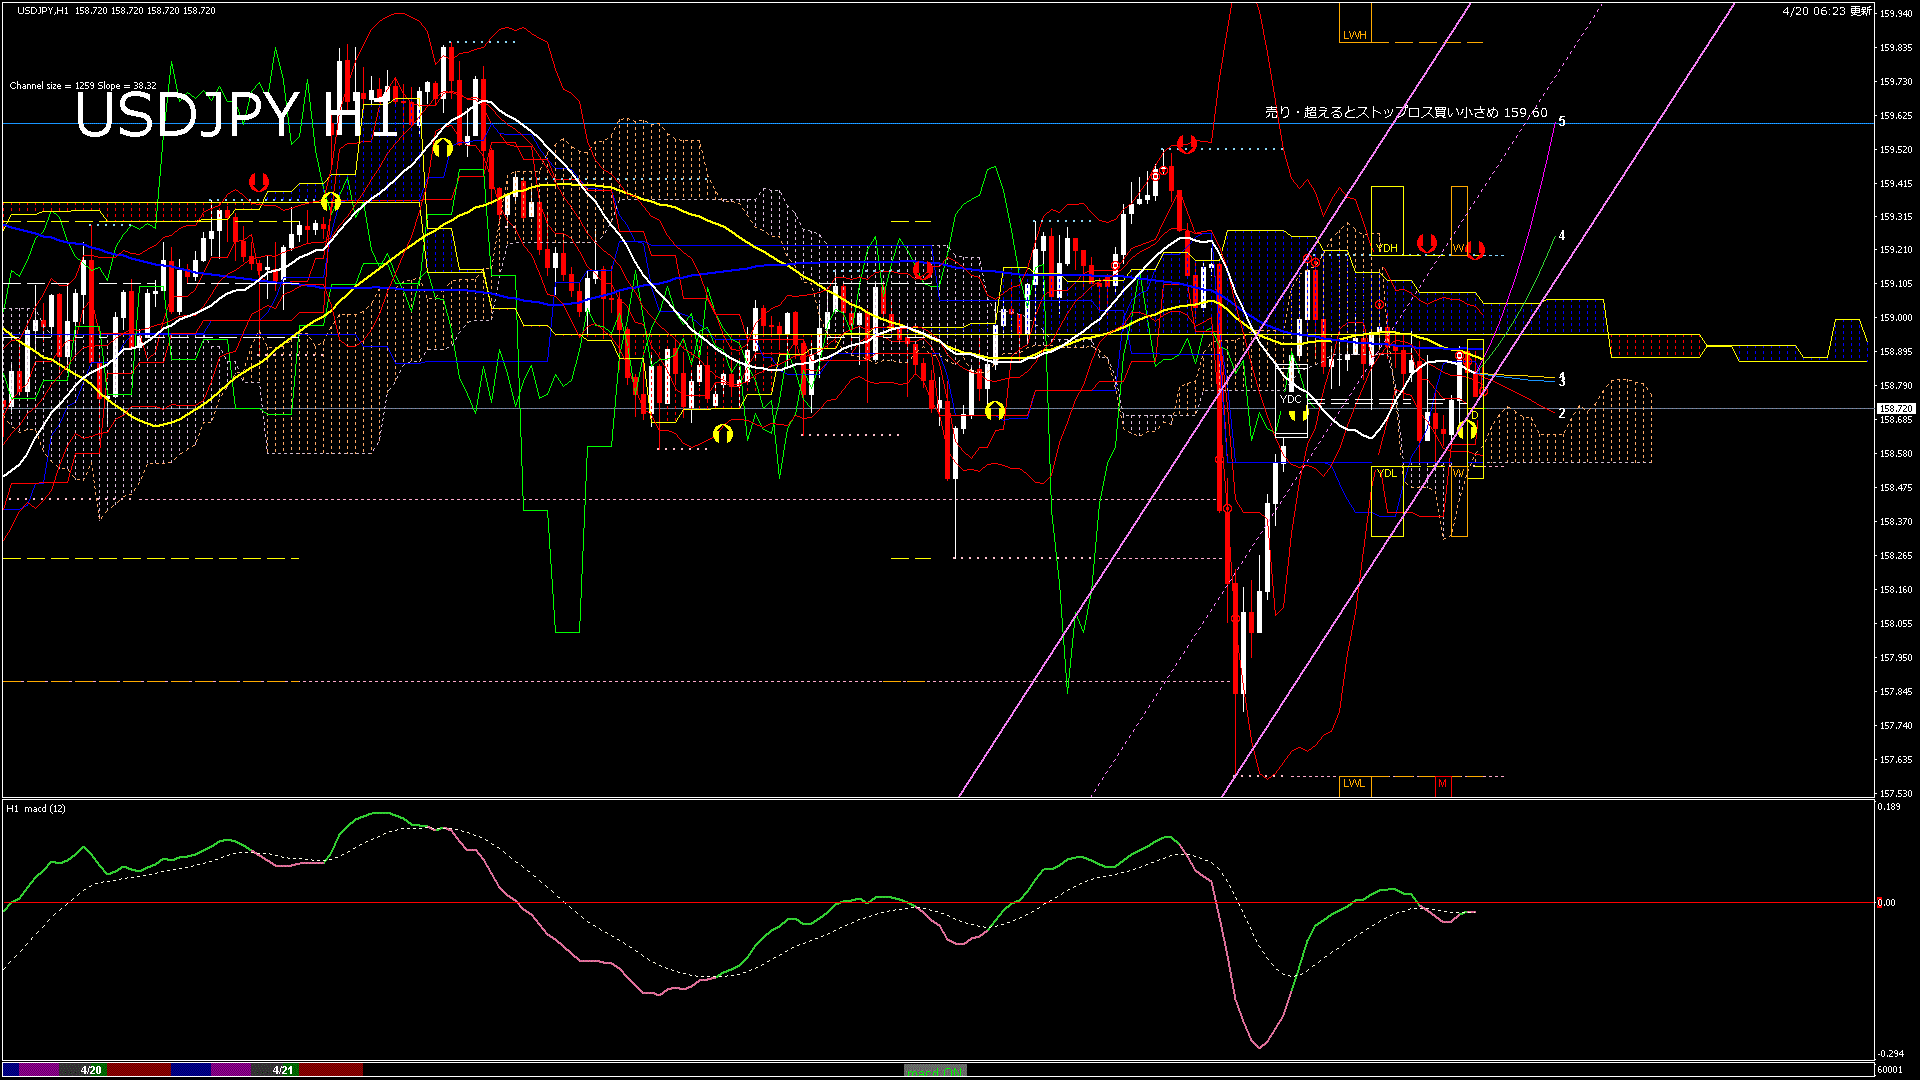Toggle the macd ON button

[x=935, y=1070]
